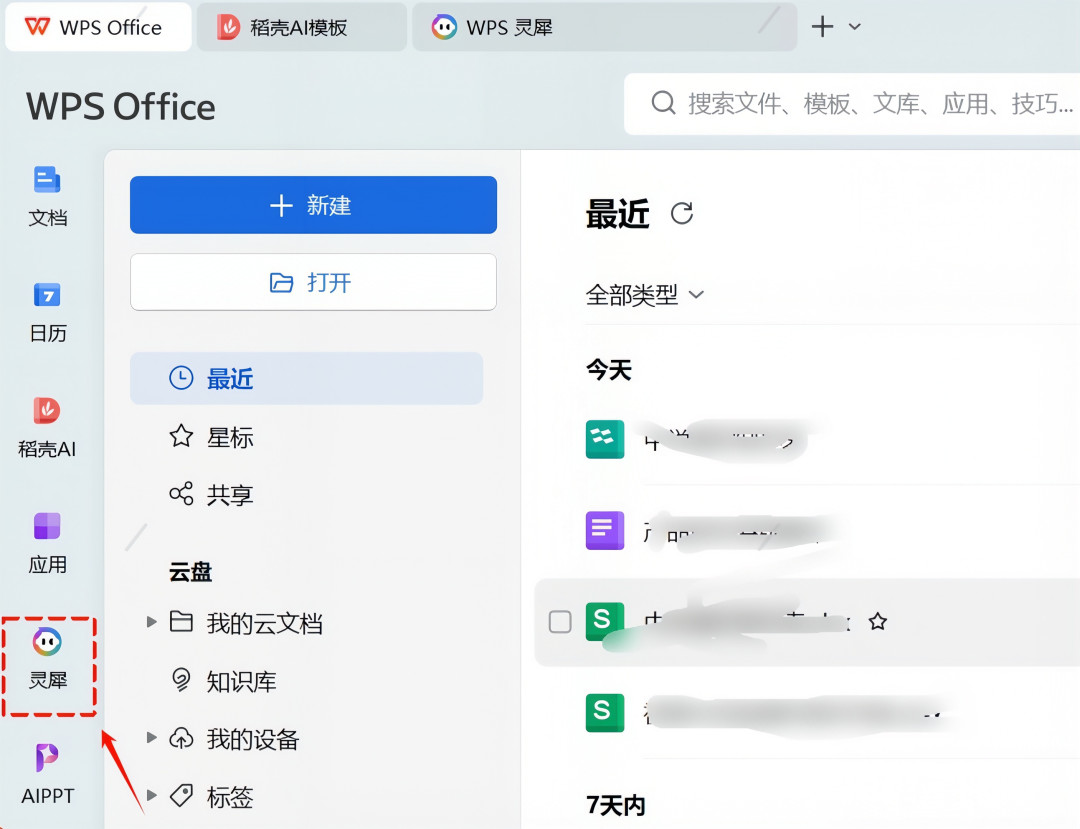Switch to the WPS Office tab
The width and height of the screenshot is (1080, 829).
[98, 28]
